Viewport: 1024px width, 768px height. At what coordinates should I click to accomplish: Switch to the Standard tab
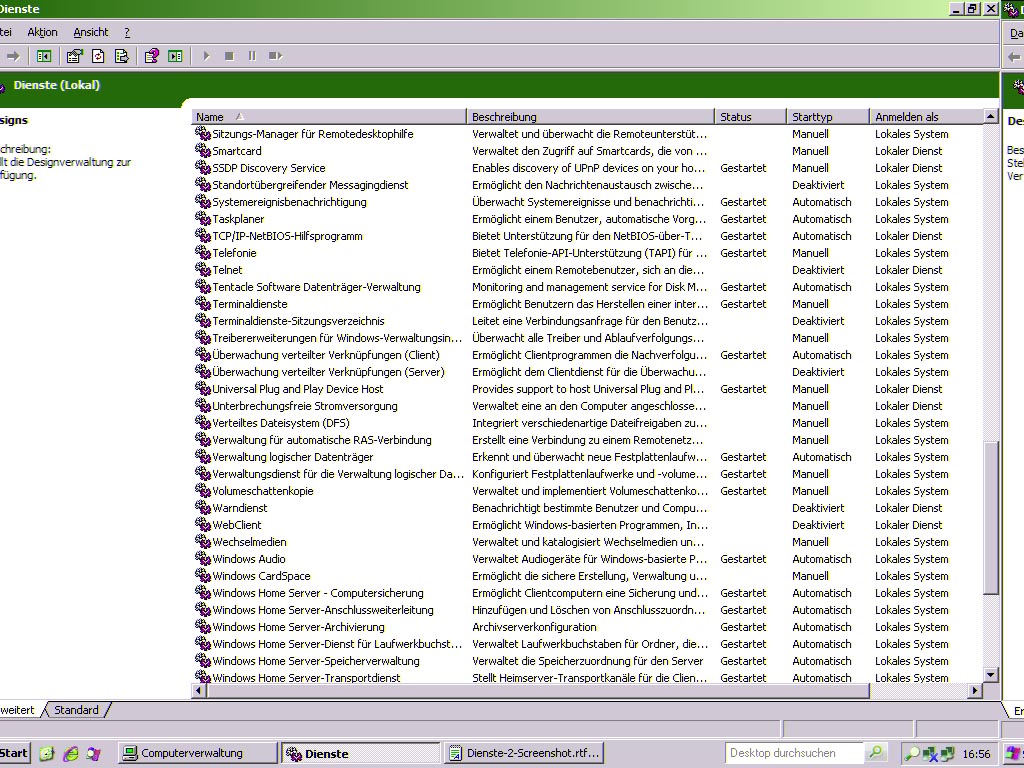pos(77,710)
